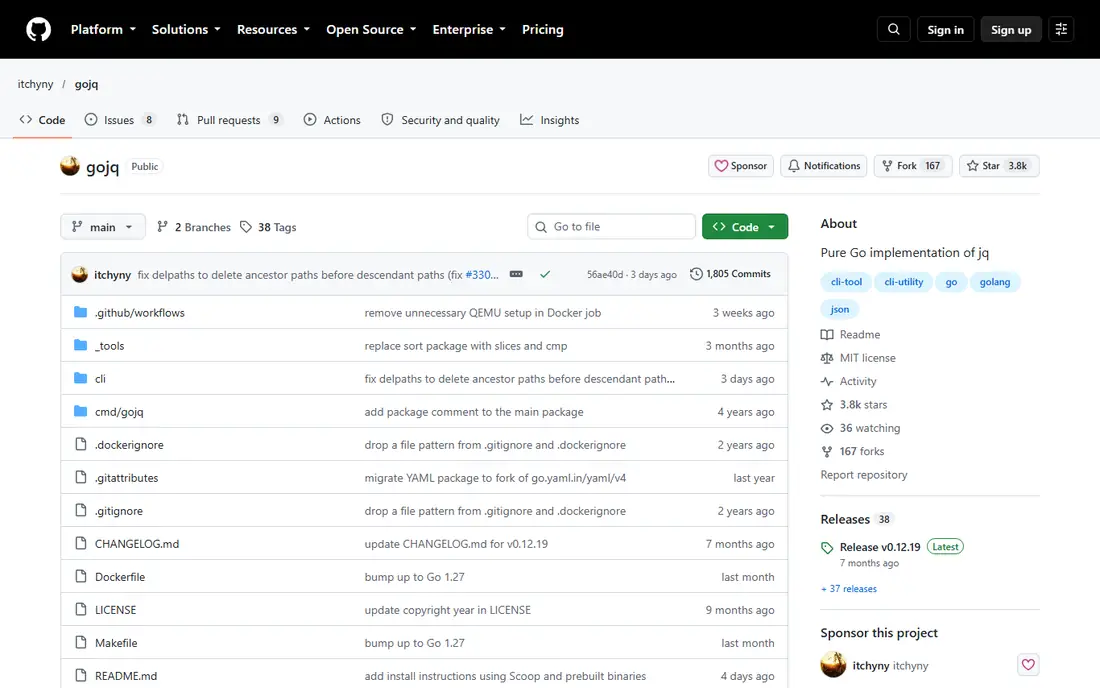Expand commit message with the ellipsis icon
This screenshot has width=1100, height=688.
pos(516,274)
